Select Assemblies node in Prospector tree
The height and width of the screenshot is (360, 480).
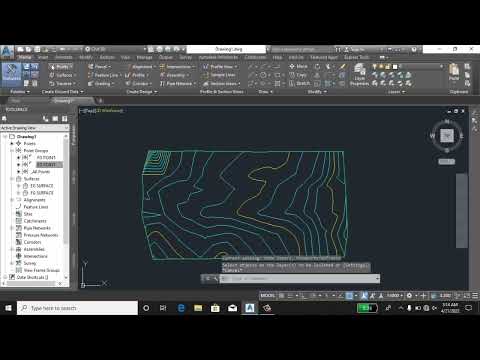[34, 249]
